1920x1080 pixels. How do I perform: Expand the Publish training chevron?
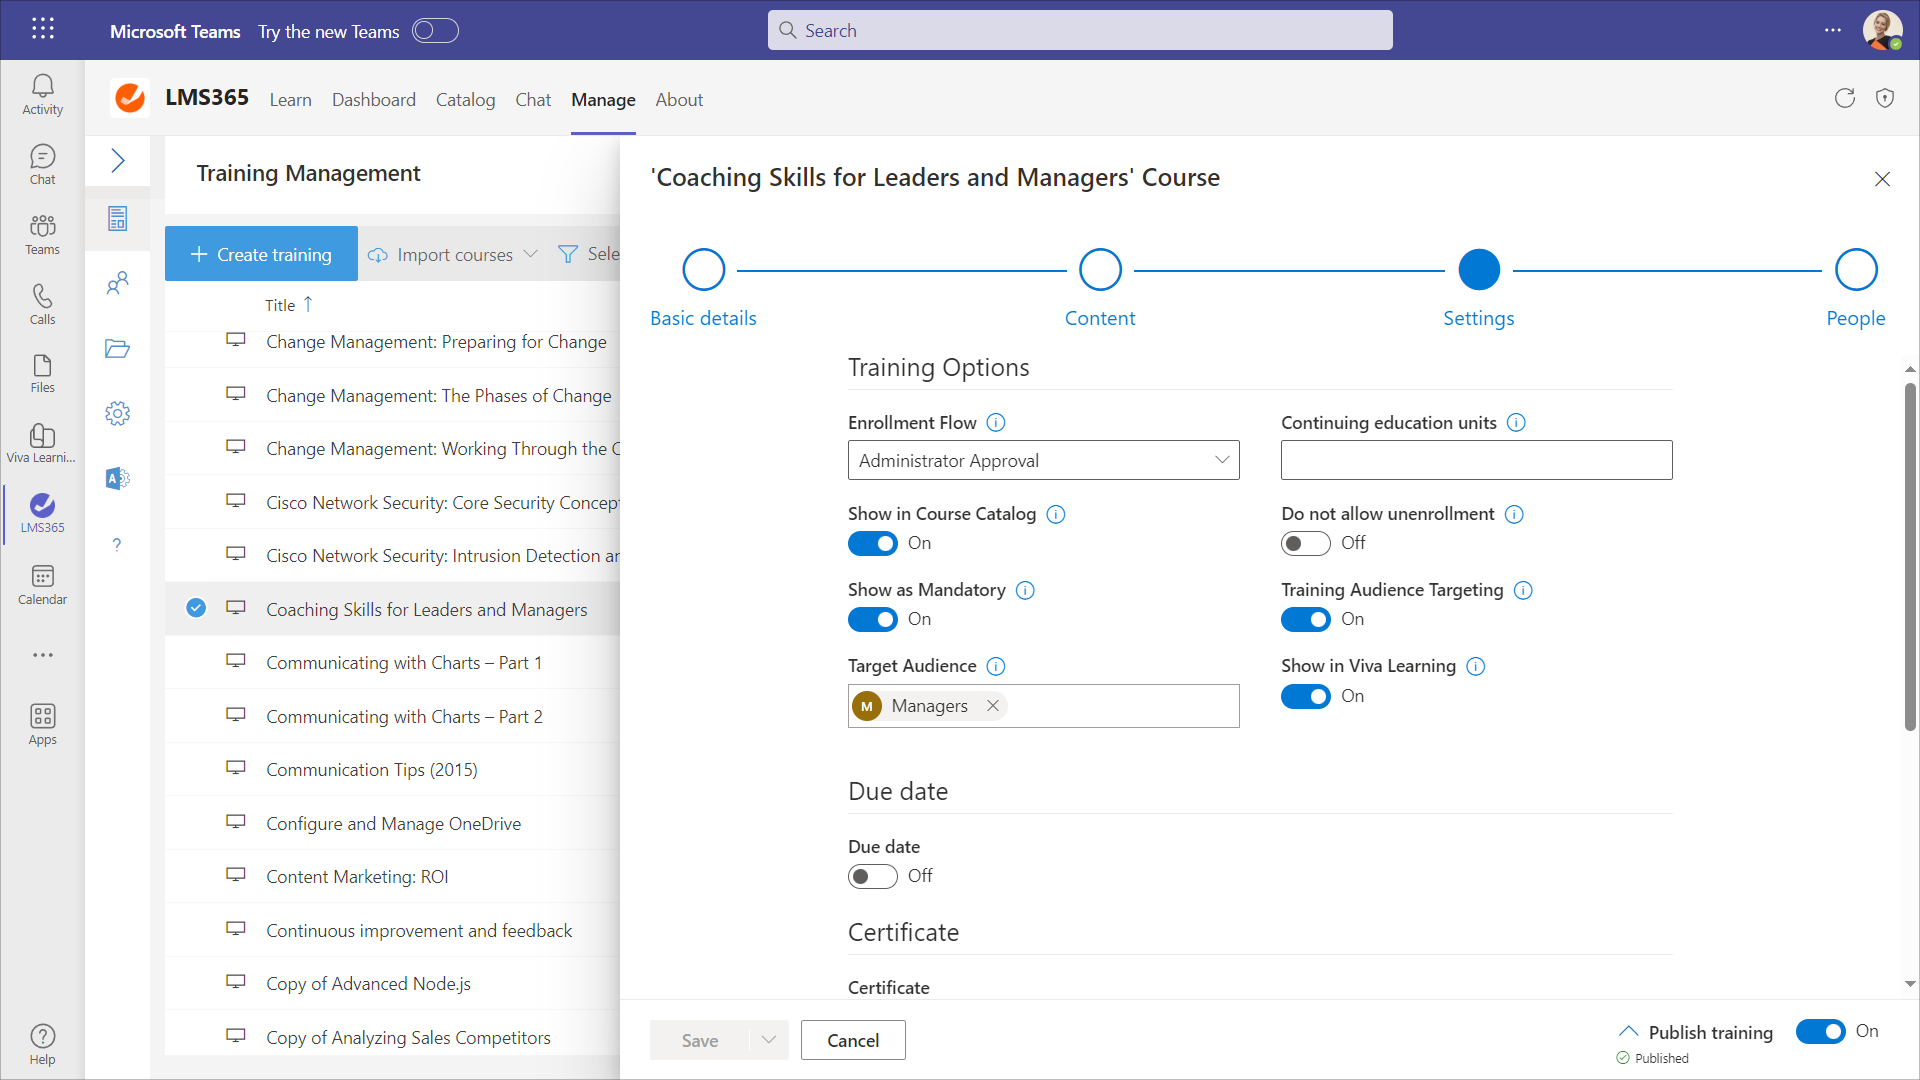(1628, 1031)
